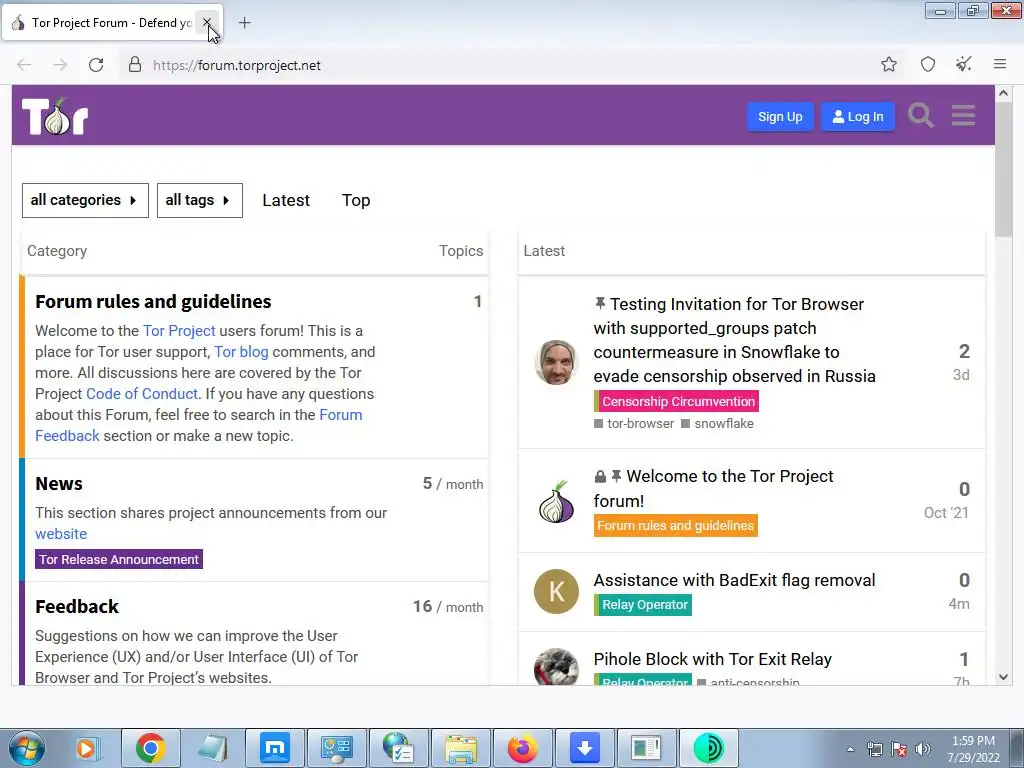Open the blue download arrow taskbar icon
This screenshot has height=768, width=1024.
584,748
